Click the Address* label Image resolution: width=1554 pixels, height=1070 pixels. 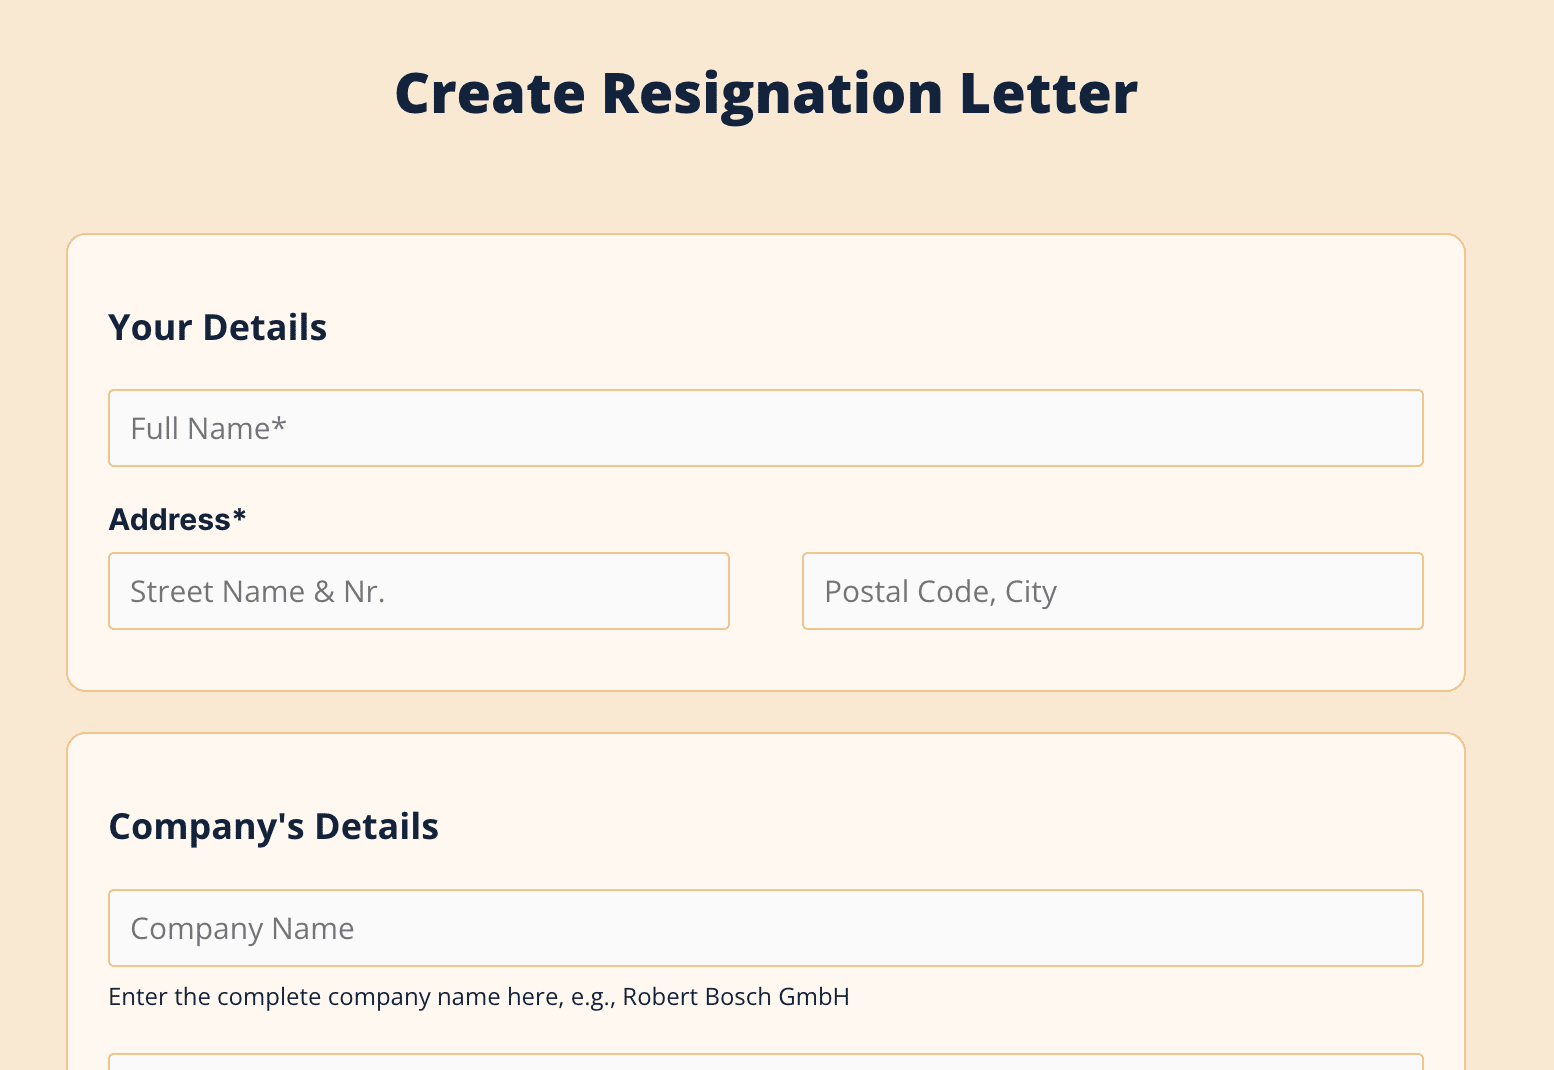[177, 520]
